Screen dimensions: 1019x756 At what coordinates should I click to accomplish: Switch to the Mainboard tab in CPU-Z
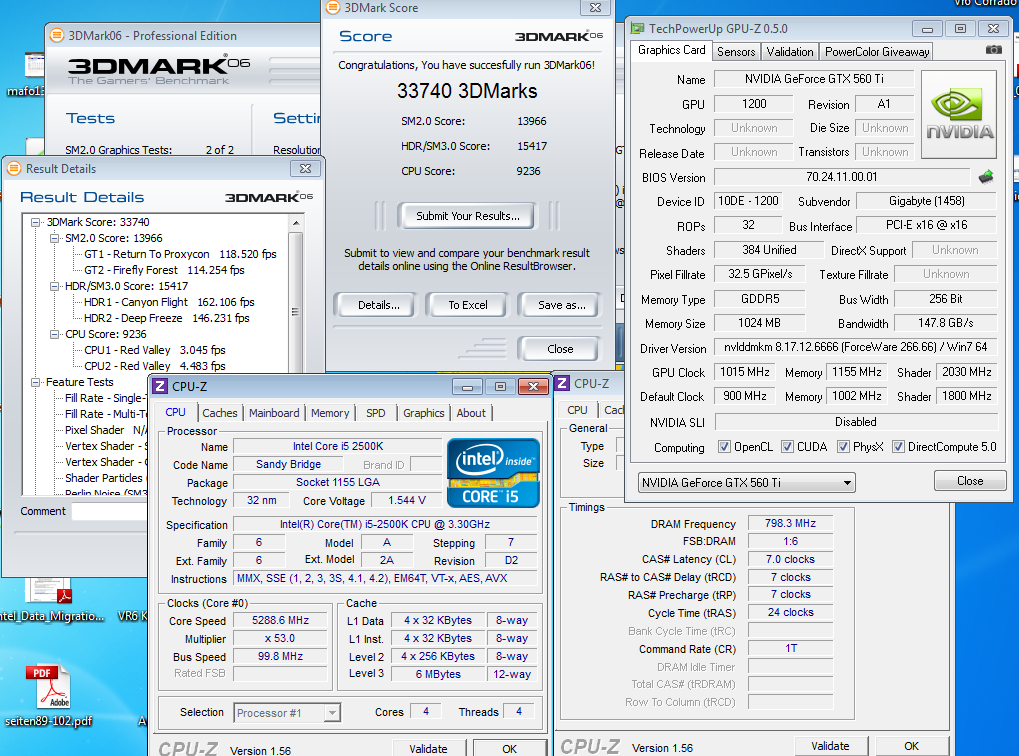274,413
